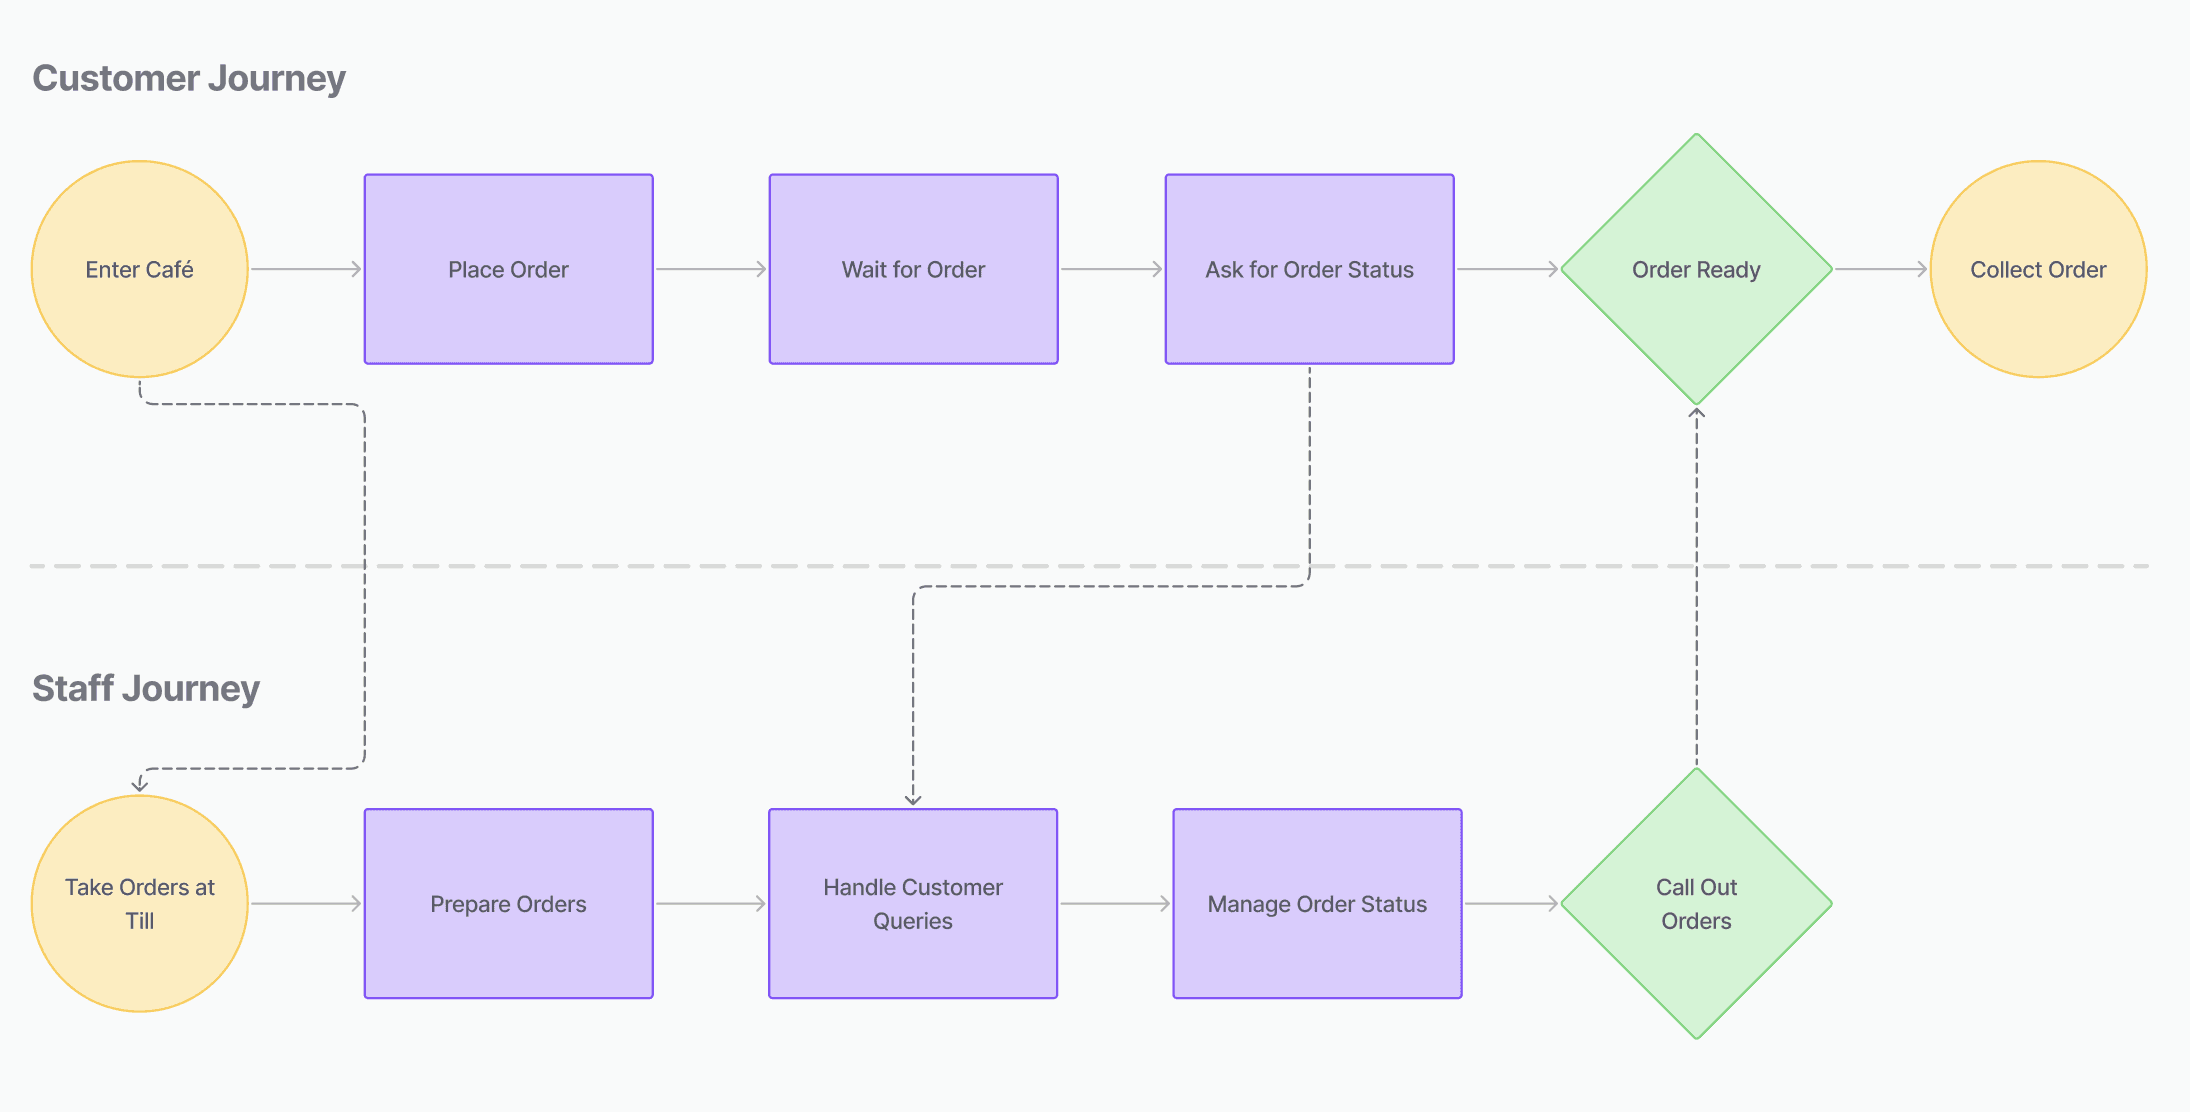Click the Place Order box
The height and width of the screenshot is (1112, 2190).
(508, 269)
